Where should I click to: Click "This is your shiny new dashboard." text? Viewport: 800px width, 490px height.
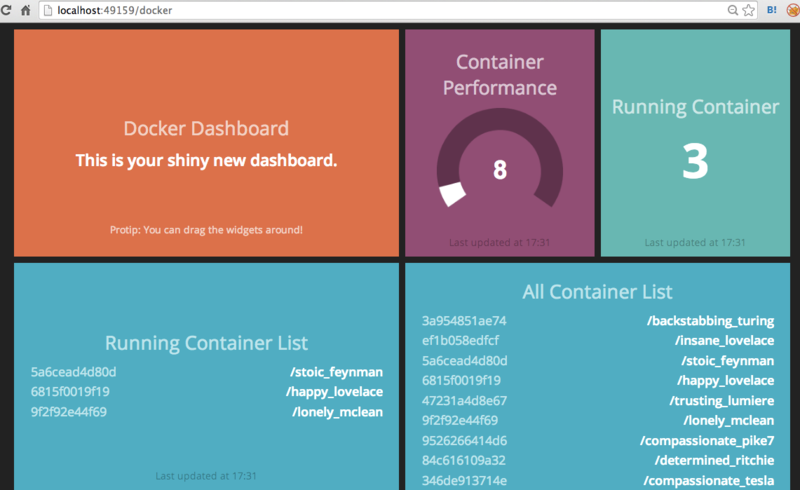pos(206,161)
